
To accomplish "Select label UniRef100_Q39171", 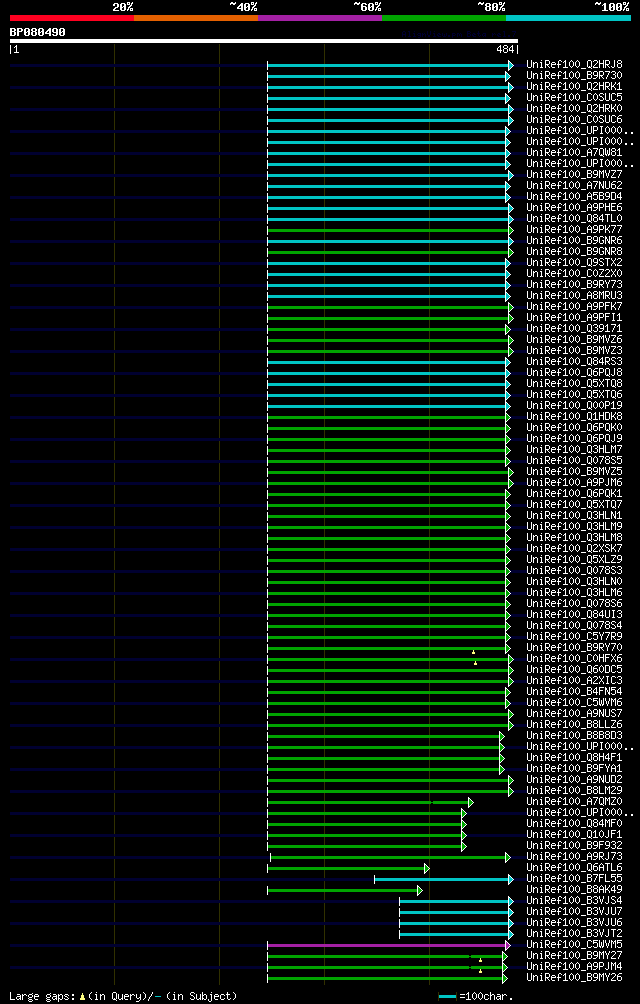I will tap(574, 328).
